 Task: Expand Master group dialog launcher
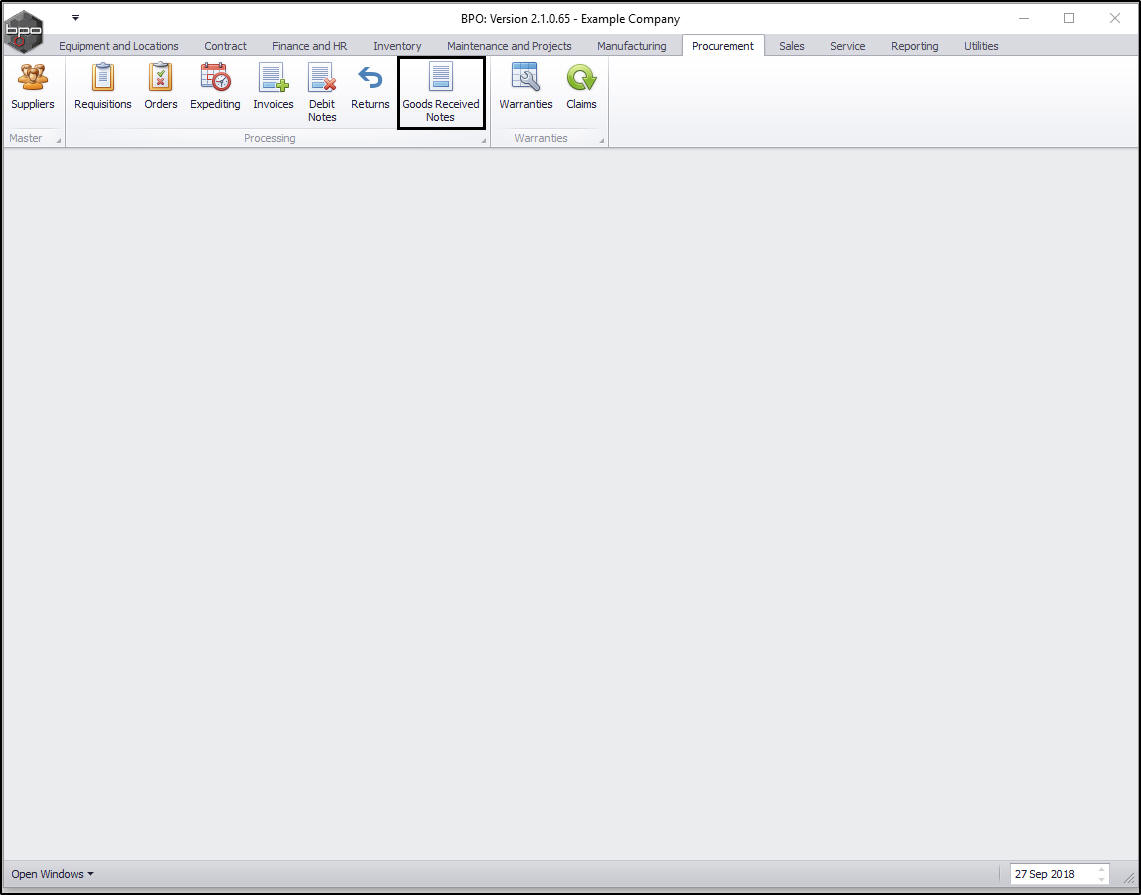[x=58, y=140]
